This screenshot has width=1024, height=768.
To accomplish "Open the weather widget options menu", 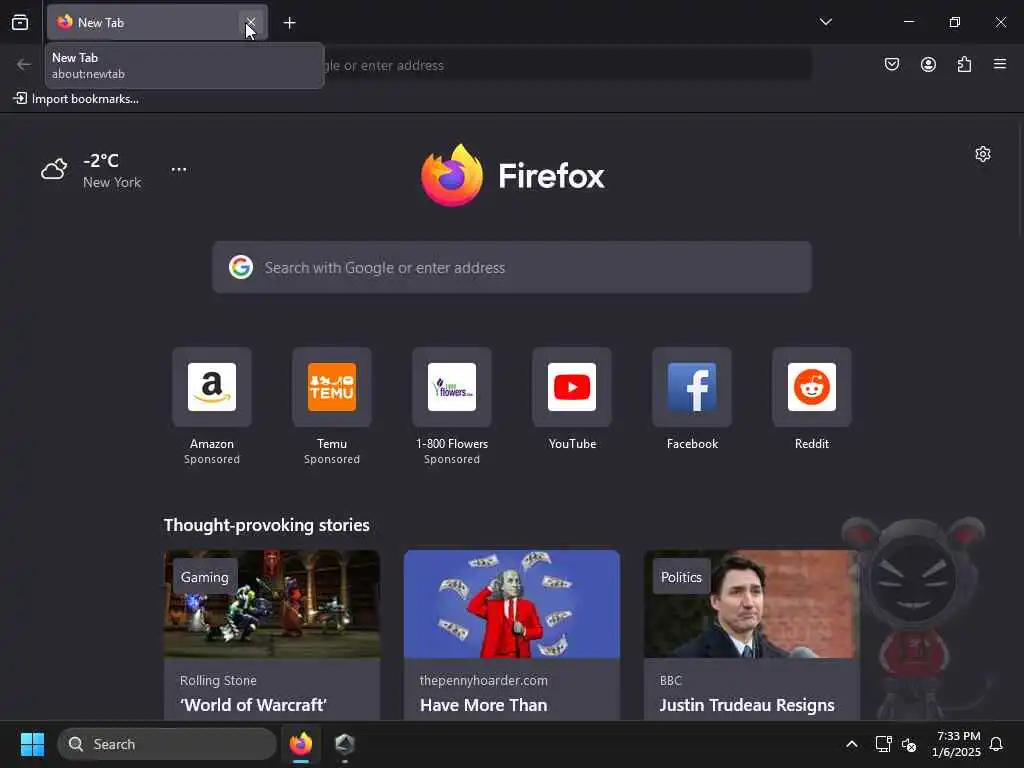I will pyautogui.click(x=179, y=169).
